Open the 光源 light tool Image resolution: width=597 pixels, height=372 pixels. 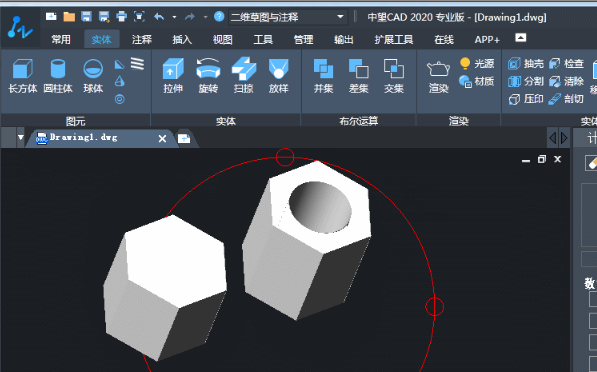point(477,63)
